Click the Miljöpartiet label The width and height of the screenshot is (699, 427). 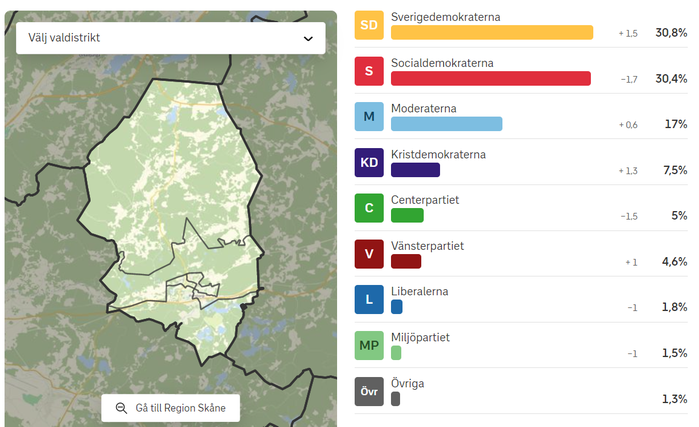pos(420,337)
